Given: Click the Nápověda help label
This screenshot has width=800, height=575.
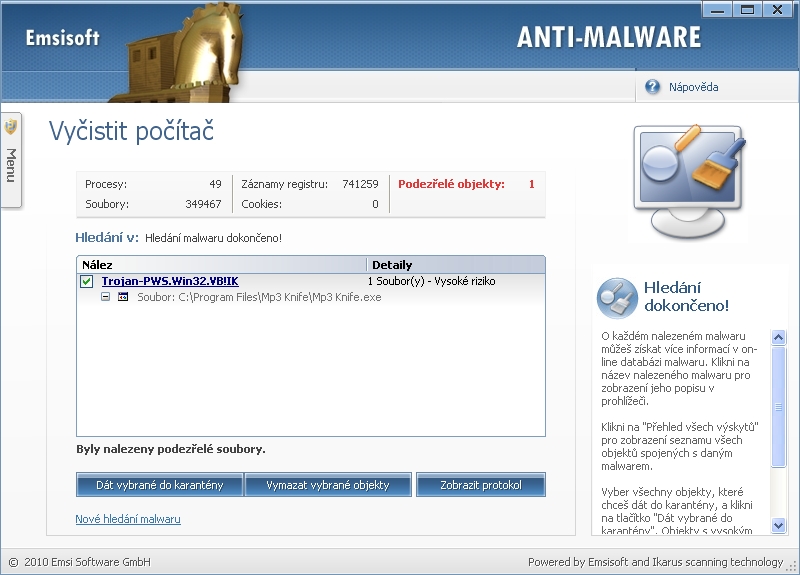Looking at the screenshot, I should pos(693,87).
